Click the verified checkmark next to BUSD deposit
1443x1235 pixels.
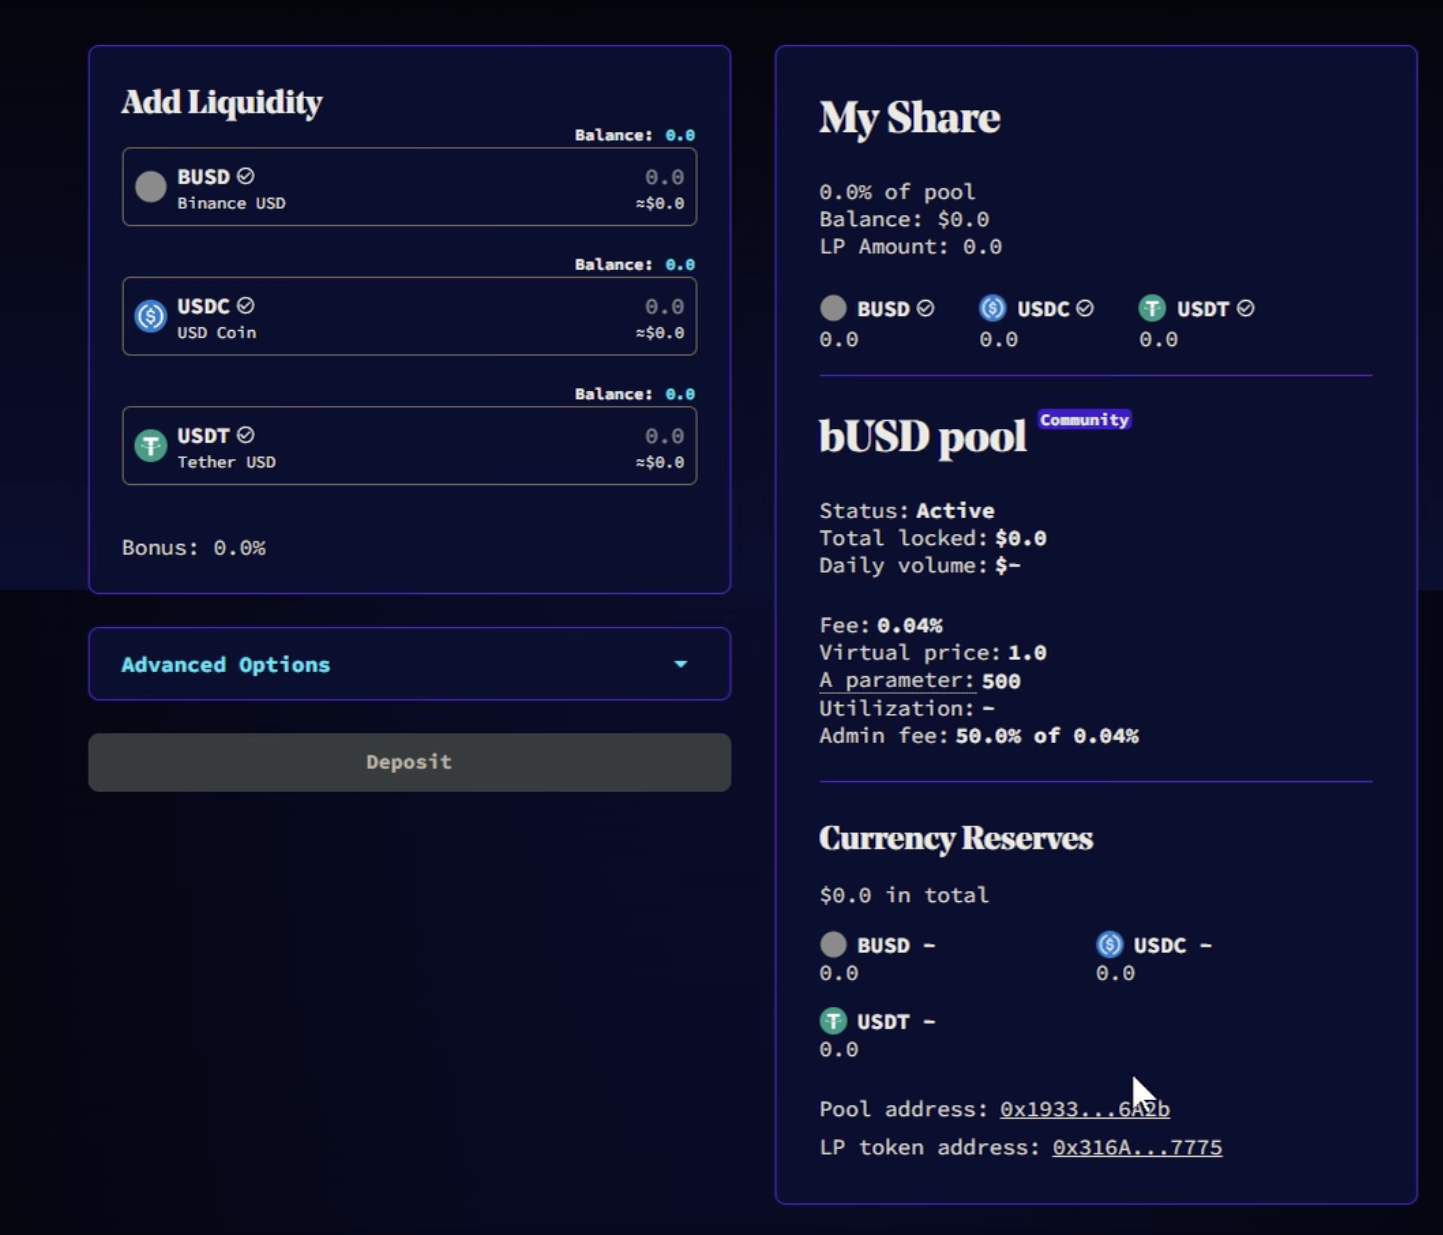(246, 176)
